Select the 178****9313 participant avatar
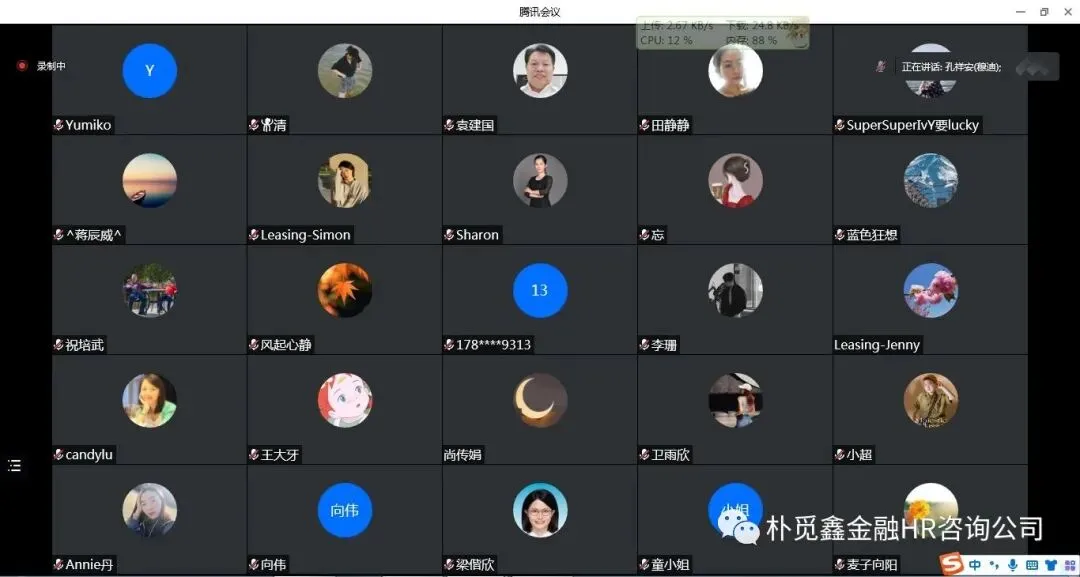The image size is (1080, 577). point(540,290)
